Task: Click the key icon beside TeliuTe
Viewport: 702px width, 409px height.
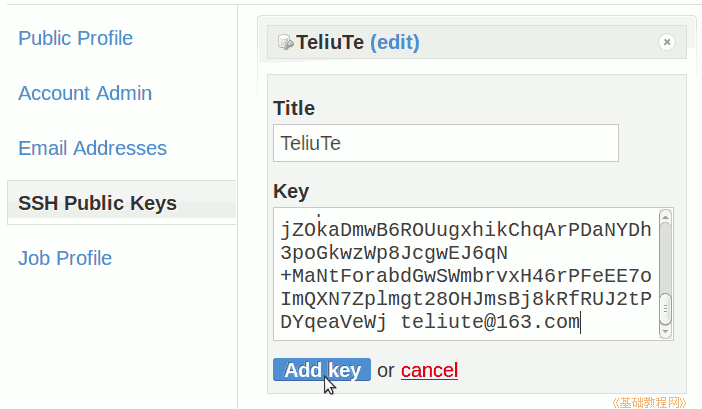Action: pos(285,42)
